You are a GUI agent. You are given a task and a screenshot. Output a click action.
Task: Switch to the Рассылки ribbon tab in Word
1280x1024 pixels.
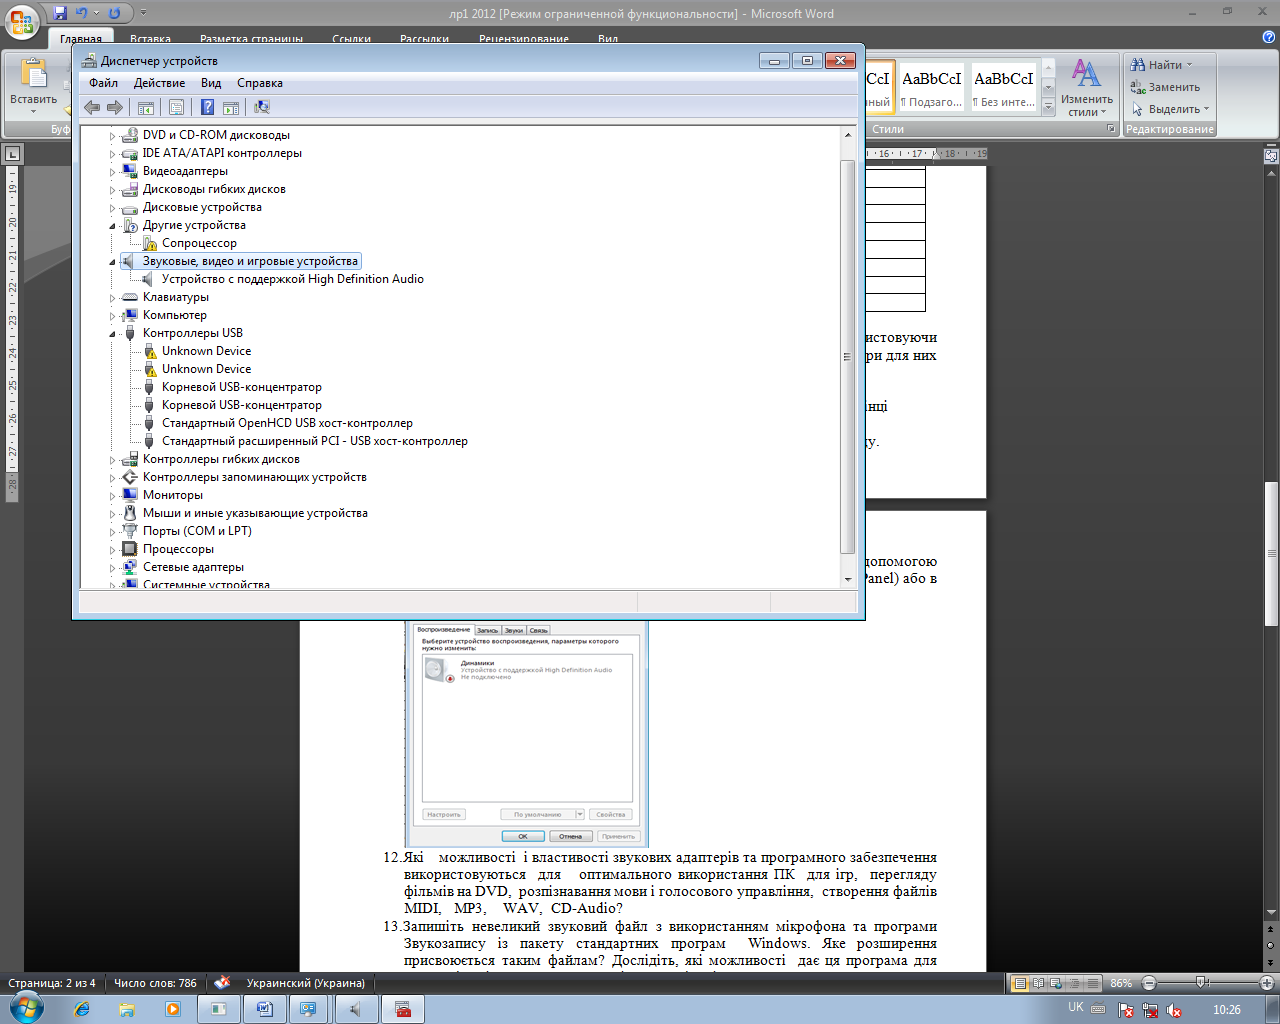(x=424, y=39)
